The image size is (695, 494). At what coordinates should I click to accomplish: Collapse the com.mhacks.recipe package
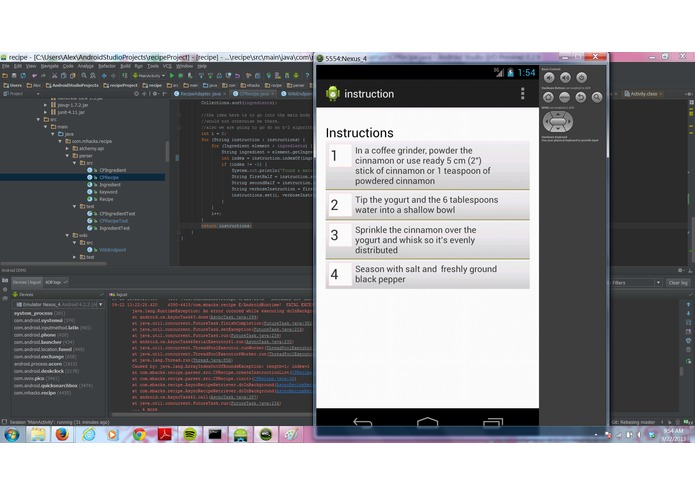60,141
